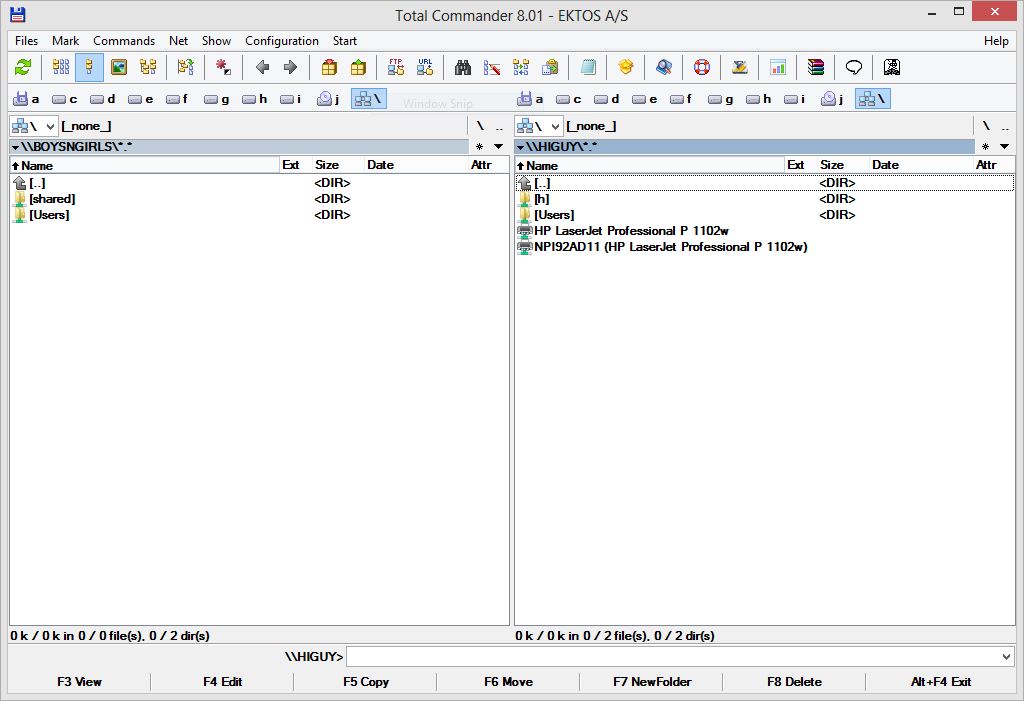This screenshot has width=1024, height=701.
Task: Go forward with the right arrow icon
Action: 291,67
